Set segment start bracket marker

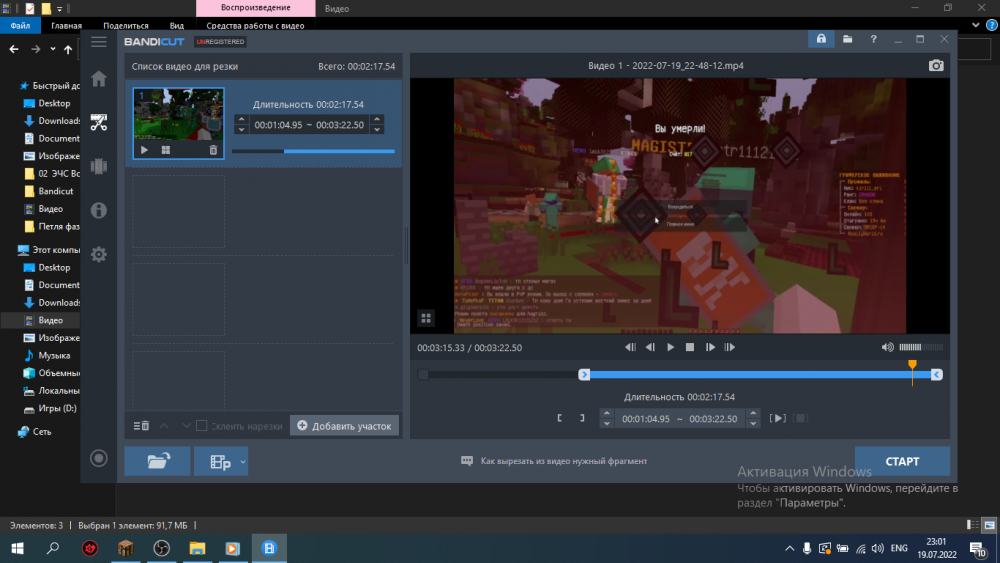click(559, 418)
